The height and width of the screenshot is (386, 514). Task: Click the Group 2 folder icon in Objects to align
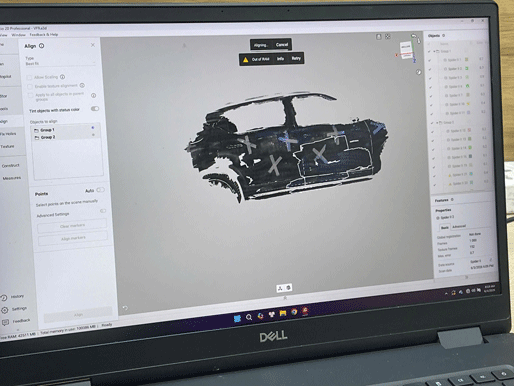click(37, 137)
